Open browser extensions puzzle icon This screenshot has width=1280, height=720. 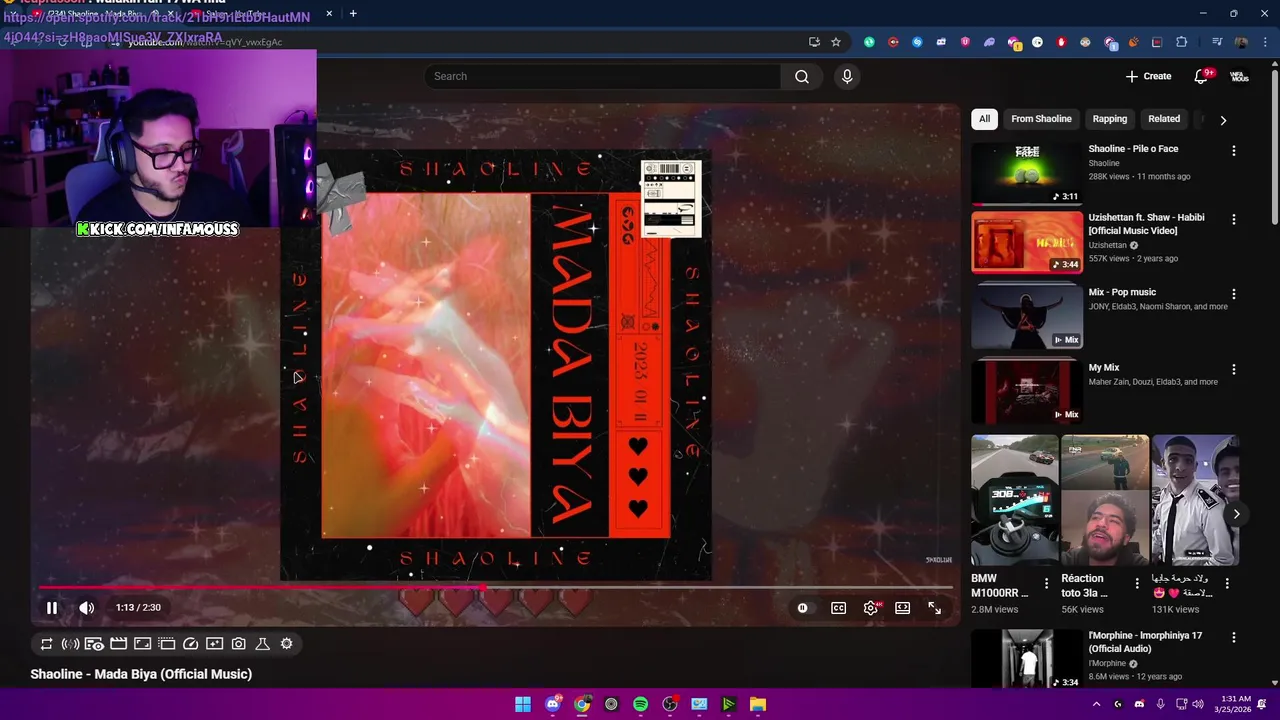point(1181,42)
